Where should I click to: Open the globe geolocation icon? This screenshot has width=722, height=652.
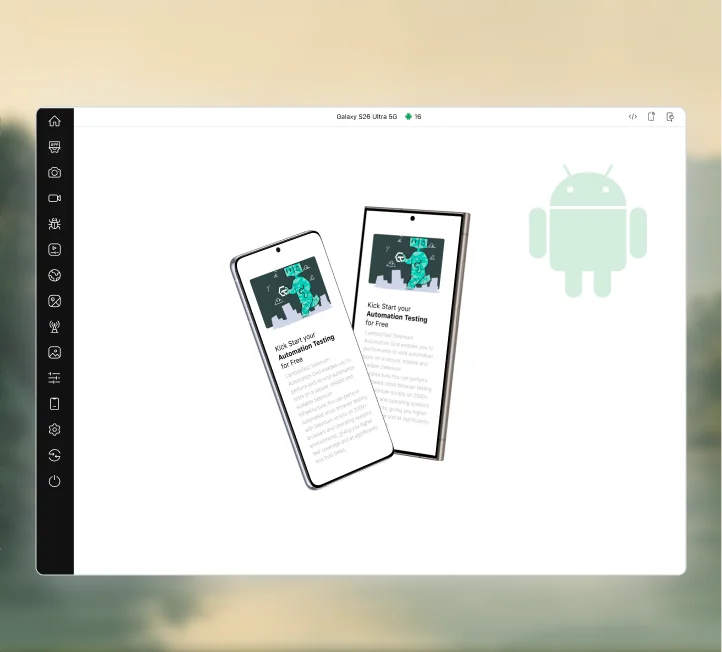click(54, 275)
